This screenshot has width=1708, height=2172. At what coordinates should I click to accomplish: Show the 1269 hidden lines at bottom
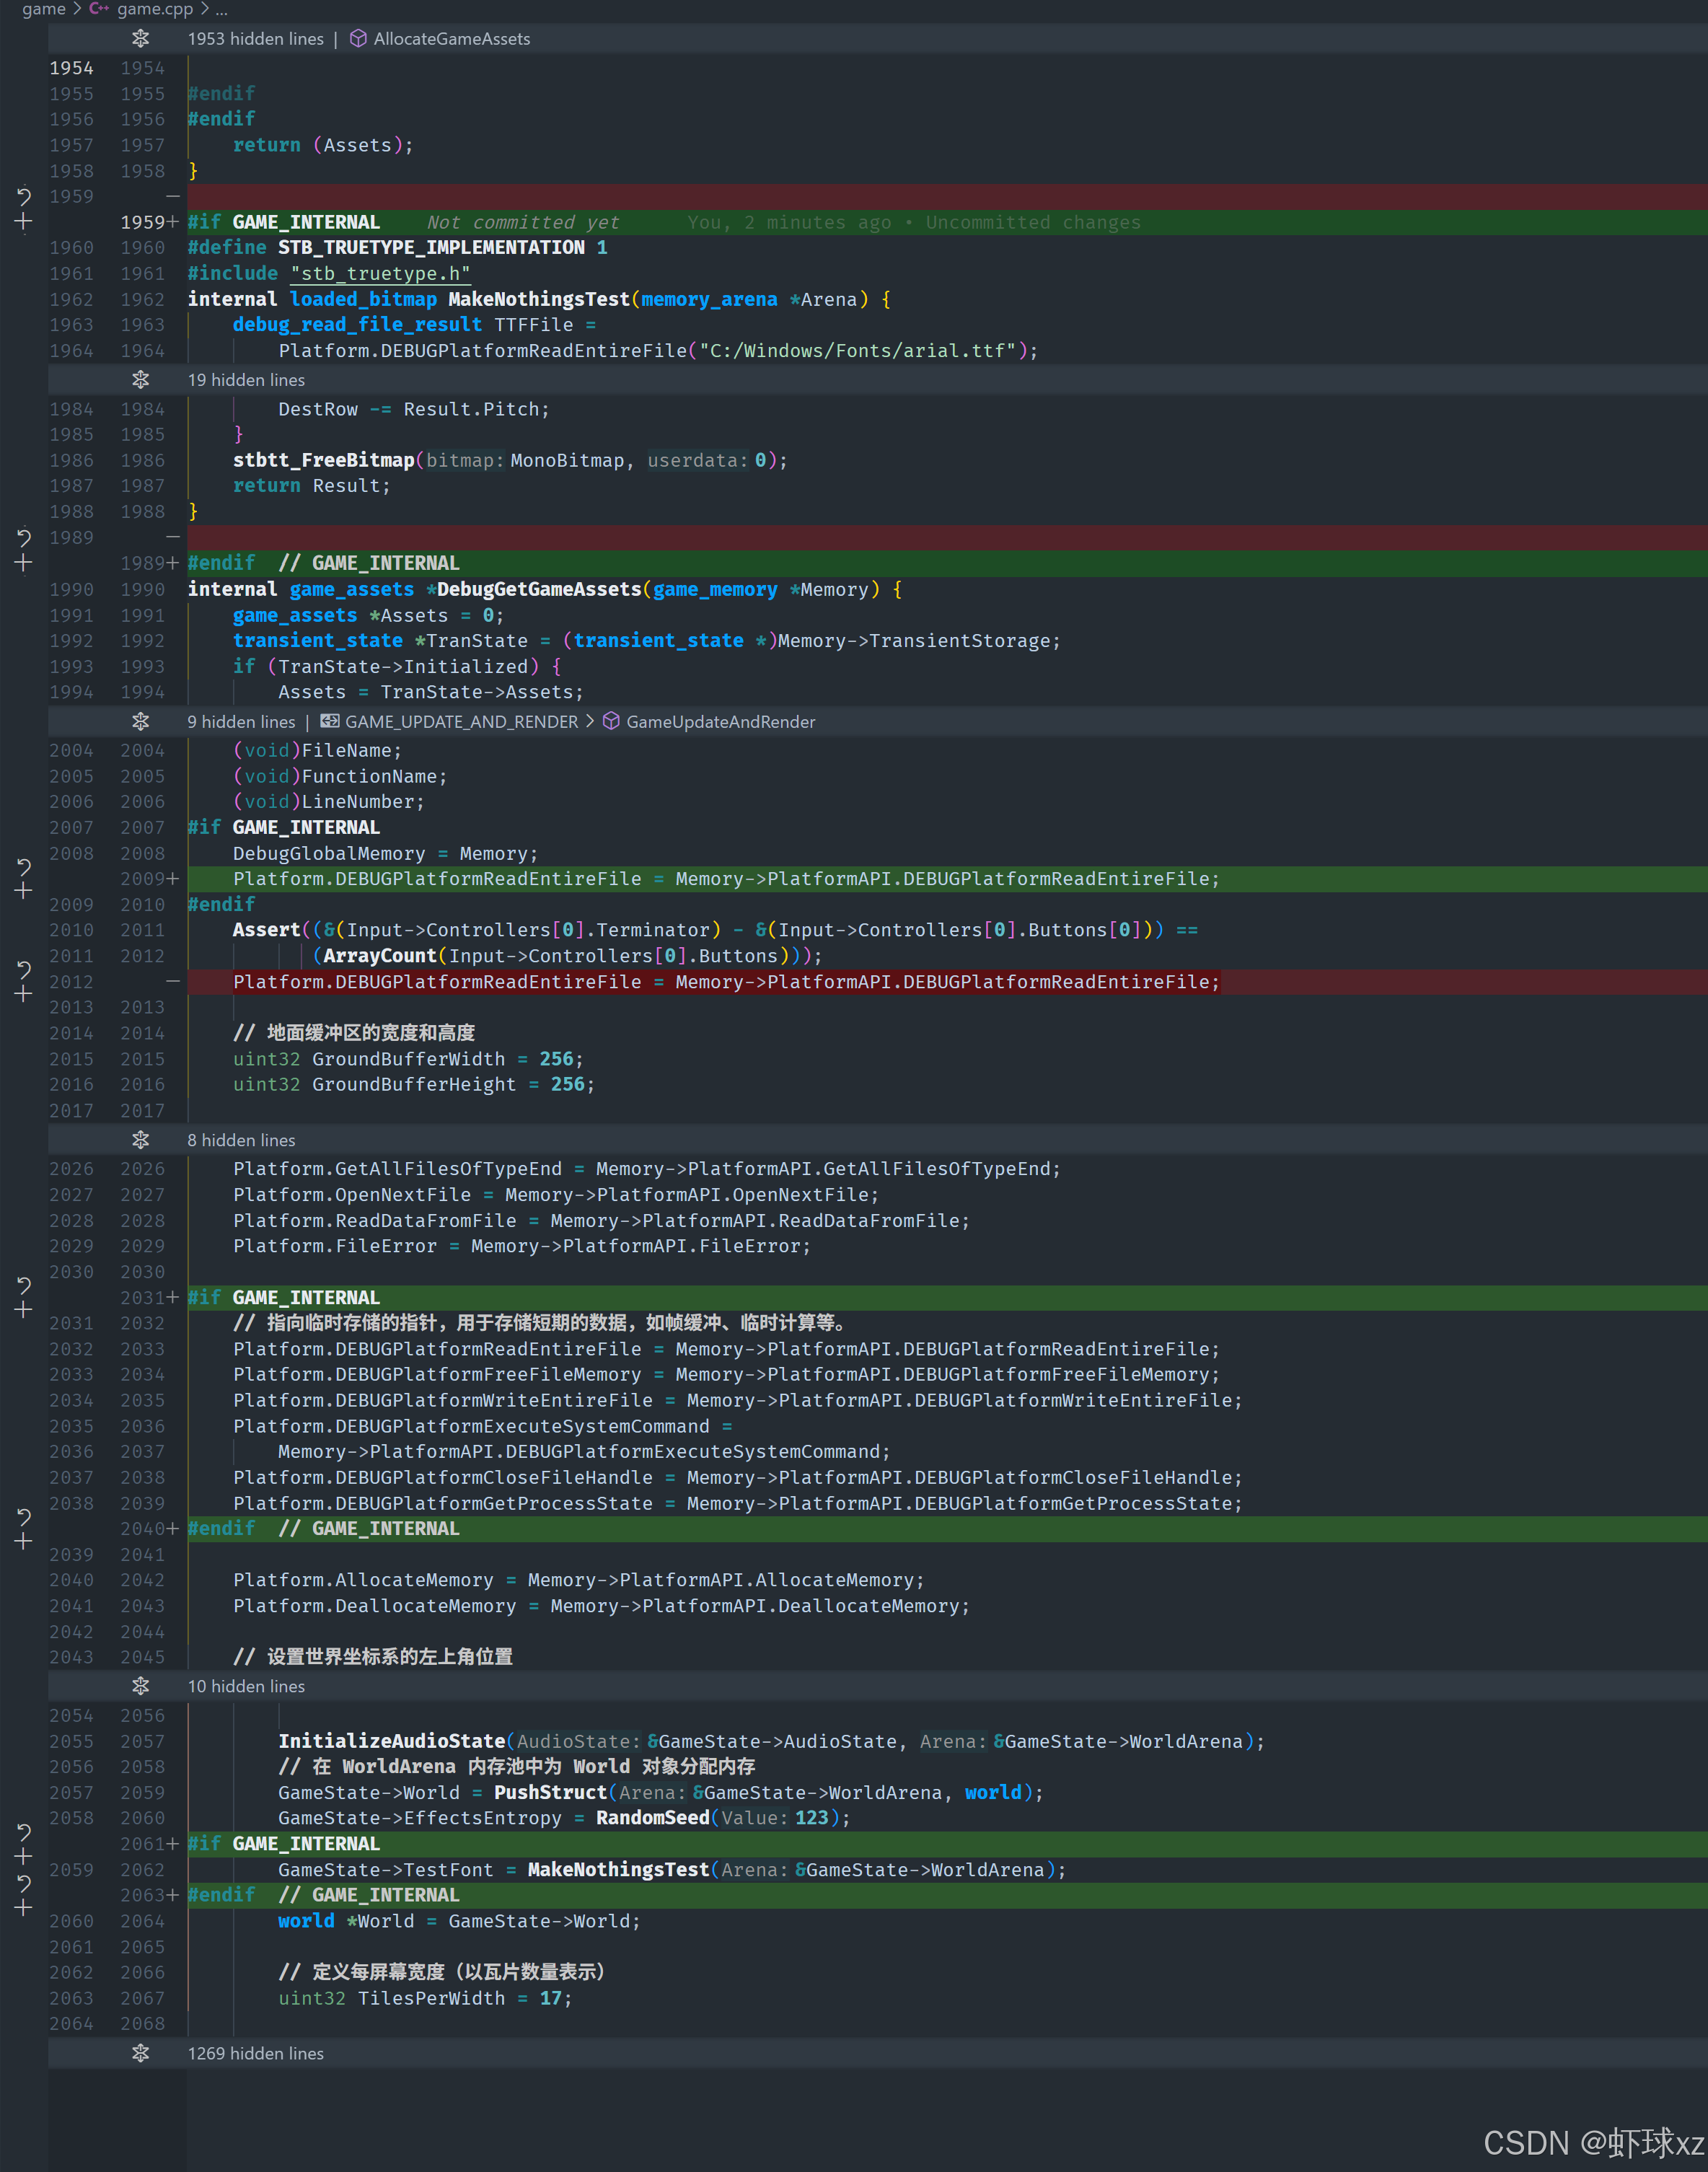(141, 2053)
